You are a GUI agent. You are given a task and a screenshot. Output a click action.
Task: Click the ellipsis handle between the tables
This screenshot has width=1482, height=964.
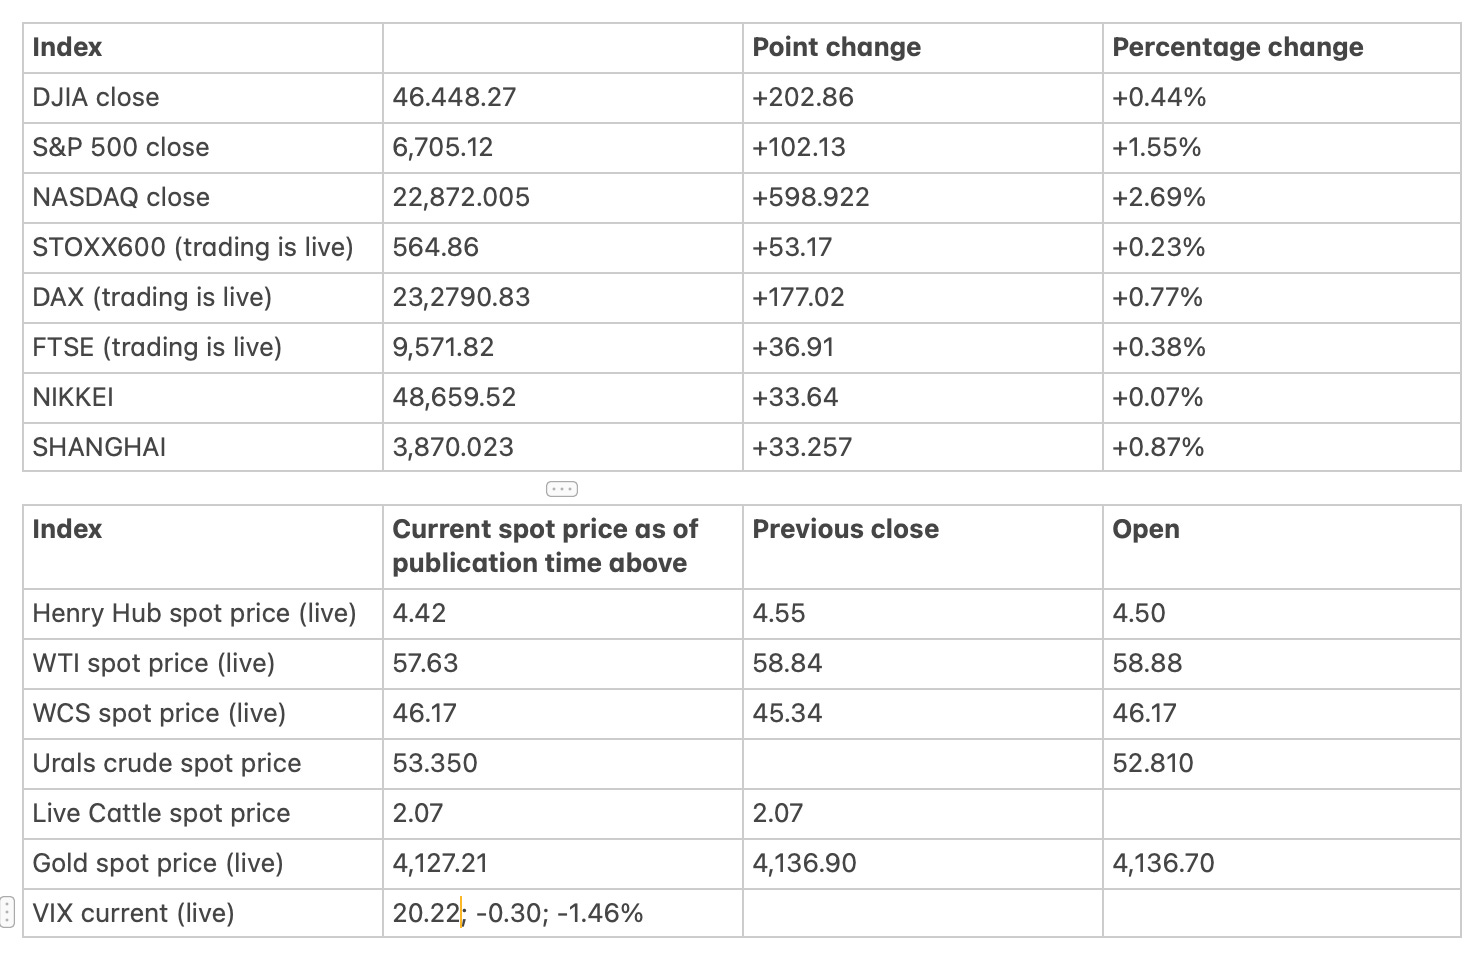click(562, 489)
